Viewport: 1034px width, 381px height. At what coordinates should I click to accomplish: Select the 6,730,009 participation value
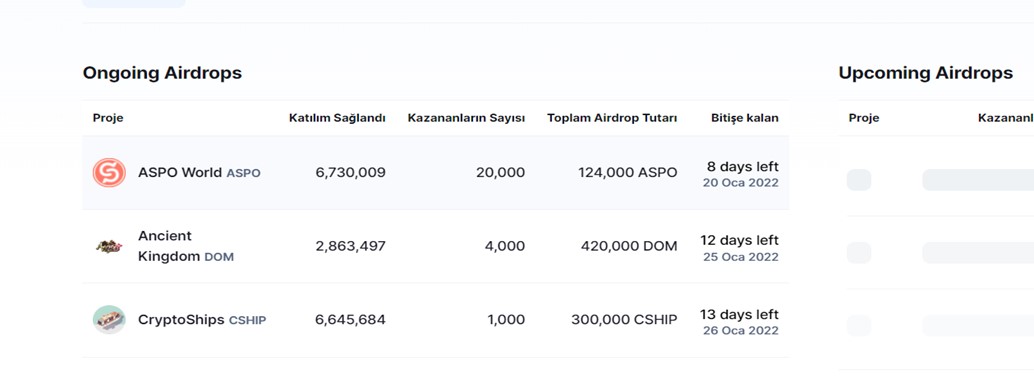coord(350,173)
